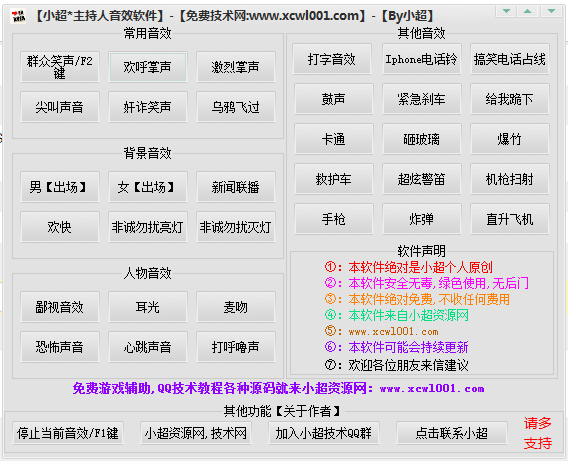Play the 奸诈笑声 laugh effect
Screen dimensions: 568x461
[148, 107]
